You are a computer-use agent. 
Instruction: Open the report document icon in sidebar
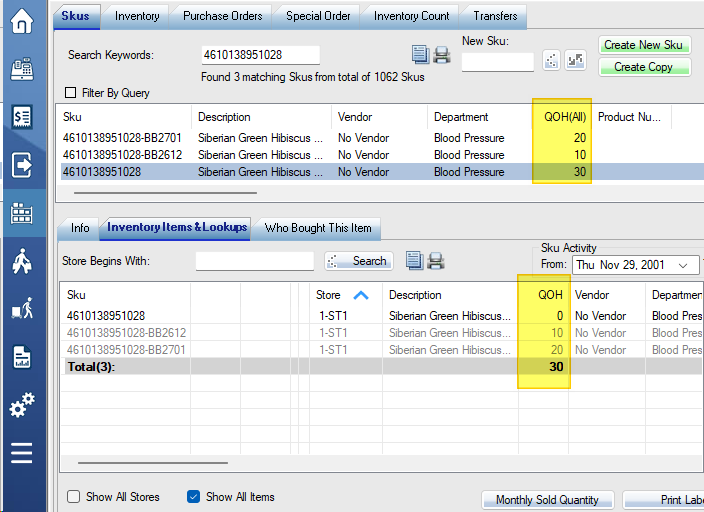22,357
